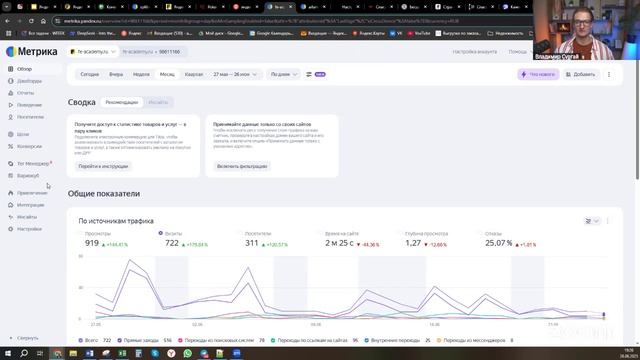Select Месяц period tab
Image resolution: width=640 pixels, height=360 pixels.
[167, 74]
